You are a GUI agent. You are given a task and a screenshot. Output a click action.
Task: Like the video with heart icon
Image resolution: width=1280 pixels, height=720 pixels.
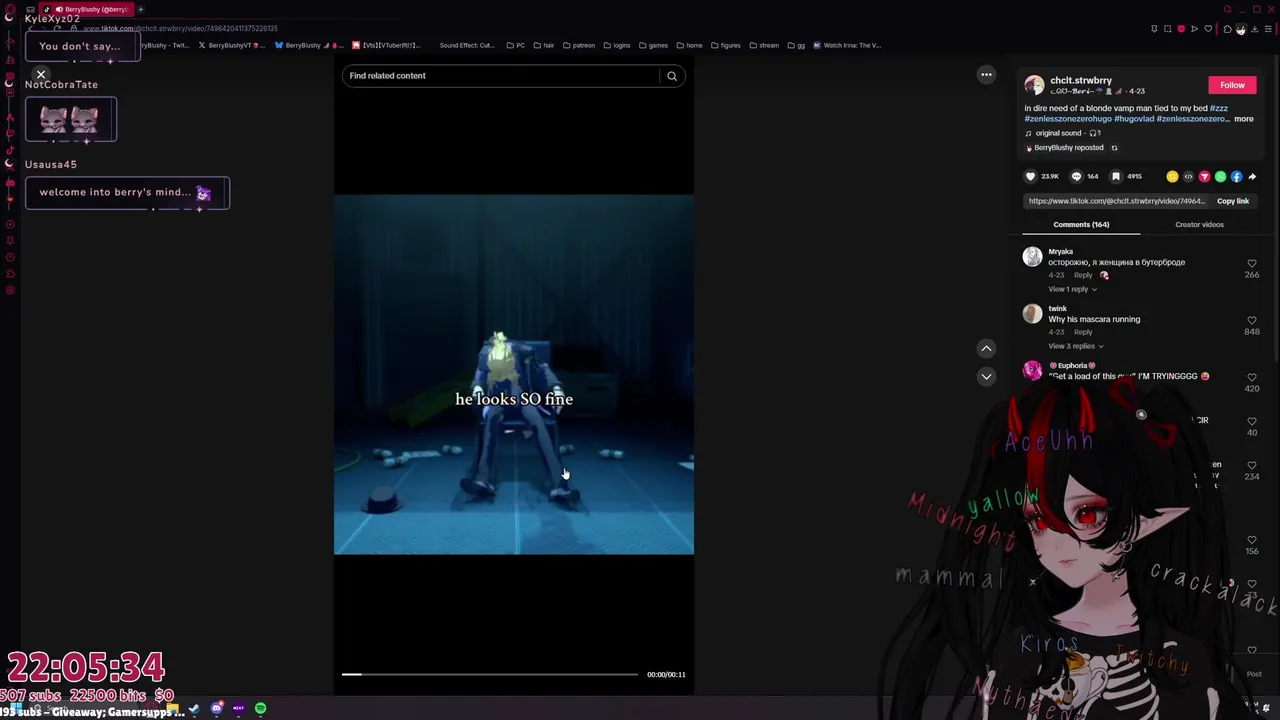1031,176
